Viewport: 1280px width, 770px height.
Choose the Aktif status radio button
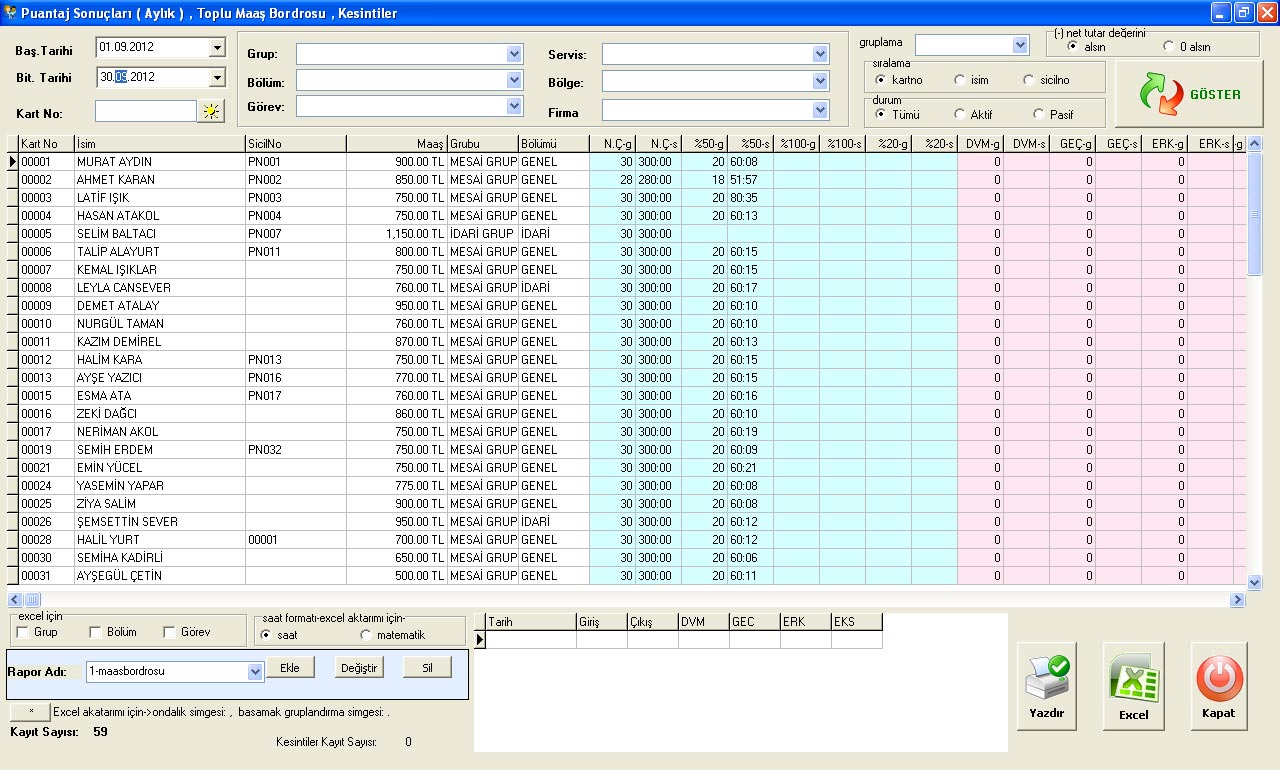(960, 115)
